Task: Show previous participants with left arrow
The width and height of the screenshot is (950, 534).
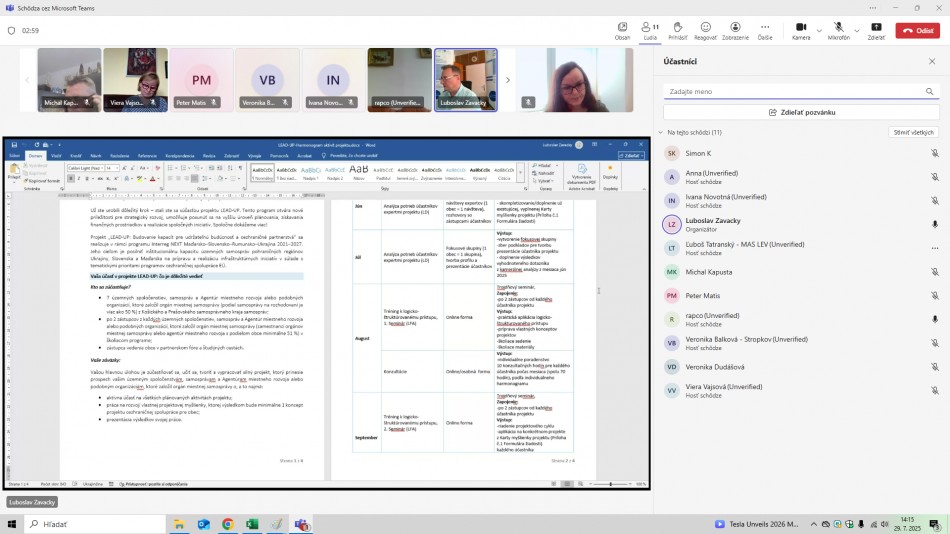Action: 27,80
